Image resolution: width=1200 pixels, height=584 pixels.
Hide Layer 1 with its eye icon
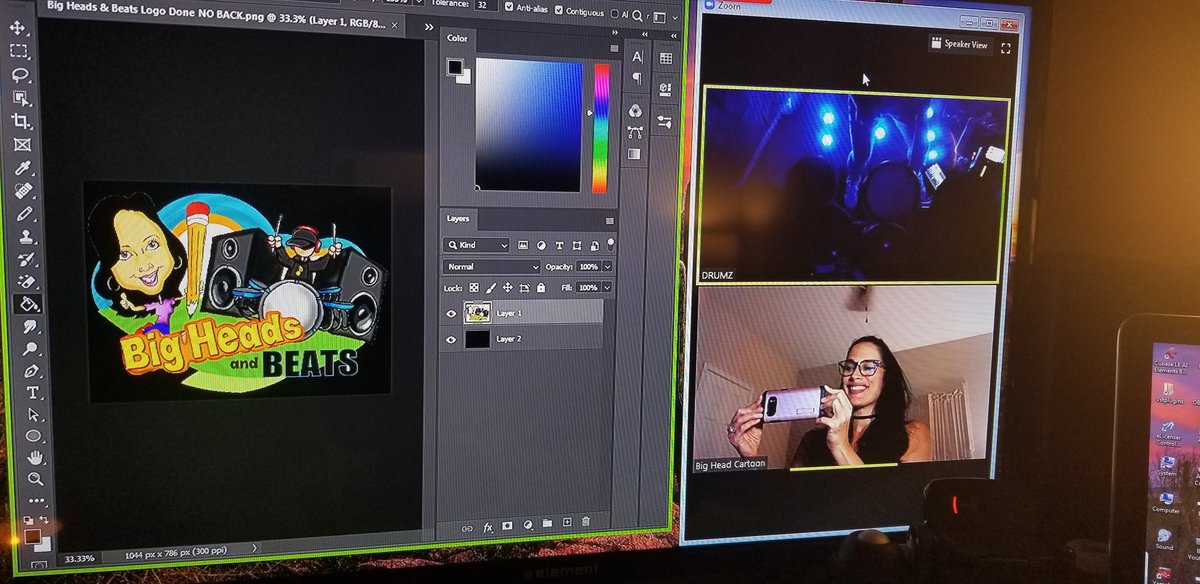point(452,314)
